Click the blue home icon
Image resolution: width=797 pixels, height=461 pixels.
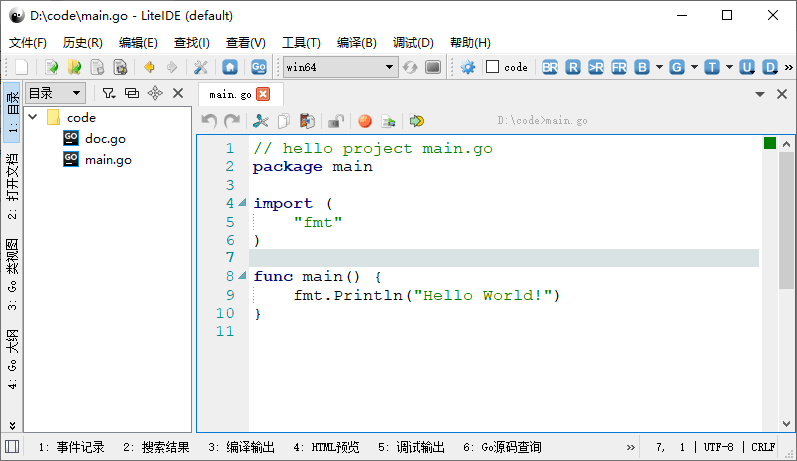[x=230, y=67]
